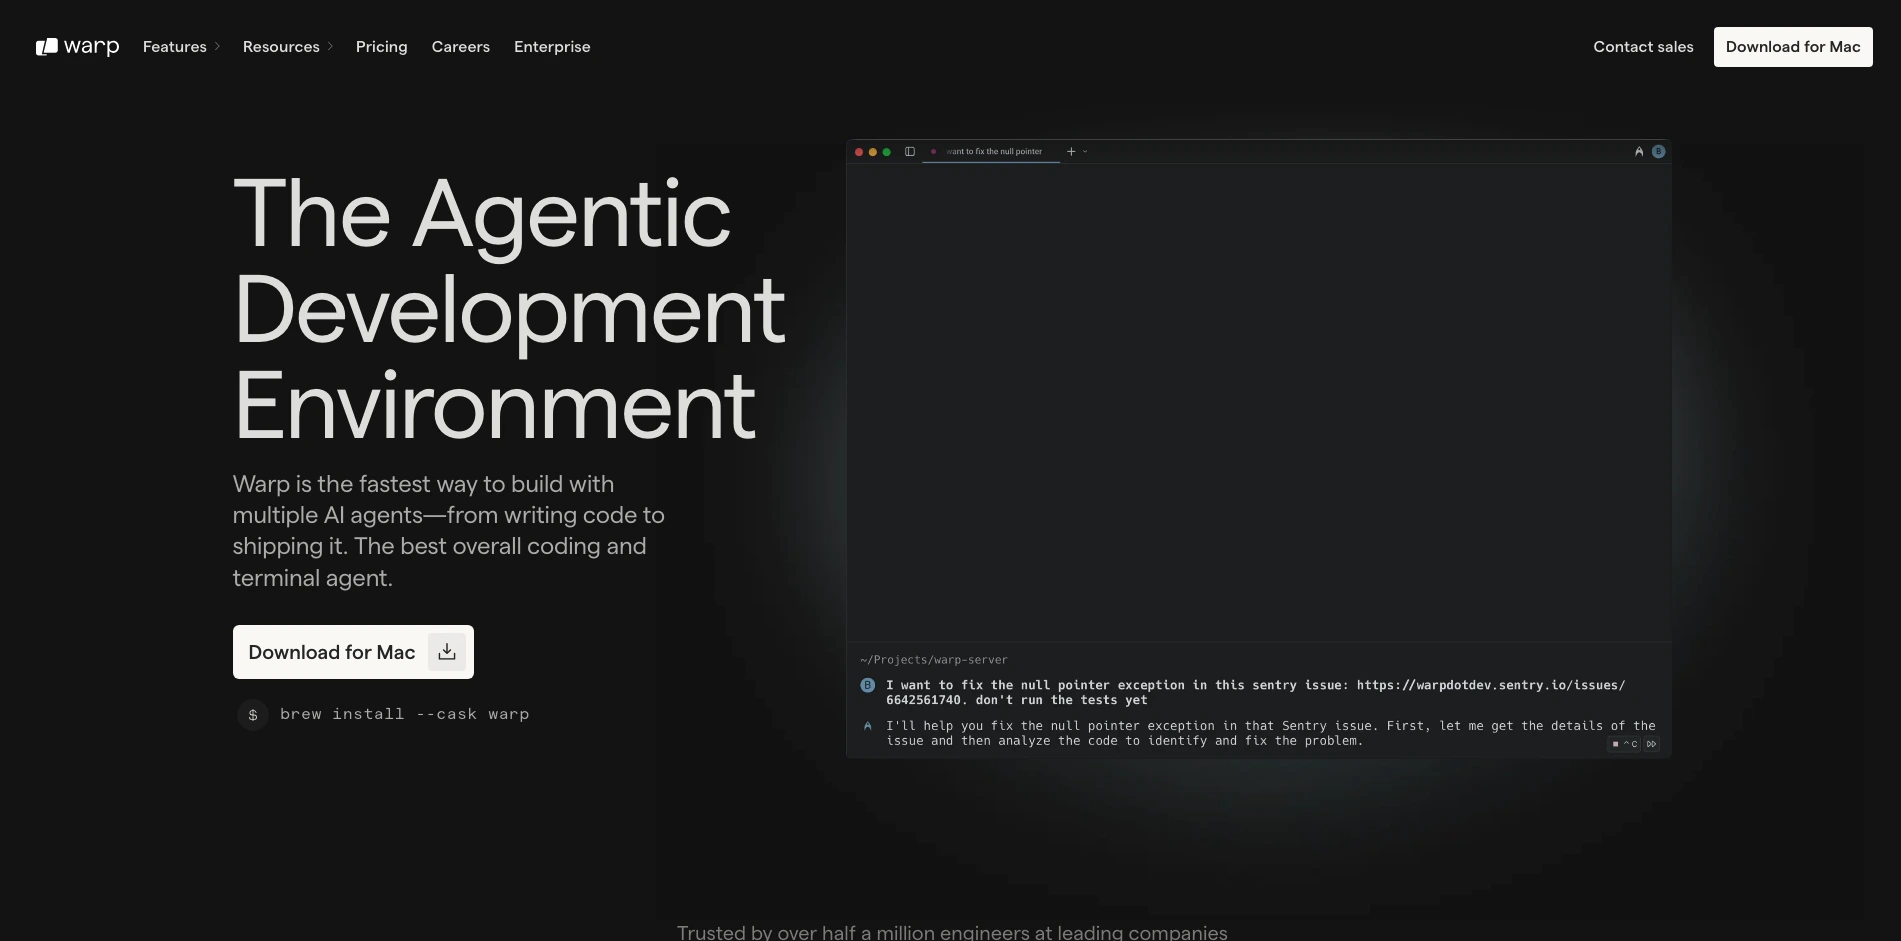Click 'The Agentic Development Environment' headline
The image size is (1901, 941).
click(x=509, y=308)
